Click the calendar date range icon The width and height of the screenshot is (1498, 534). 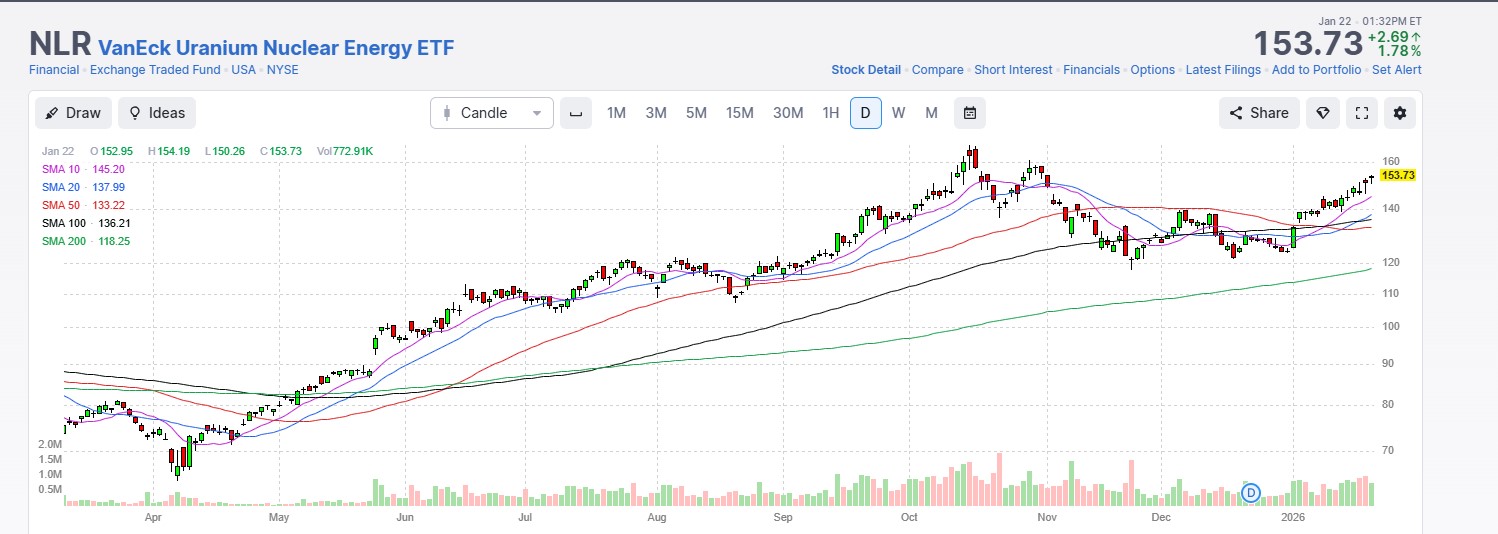coord(969,113)
